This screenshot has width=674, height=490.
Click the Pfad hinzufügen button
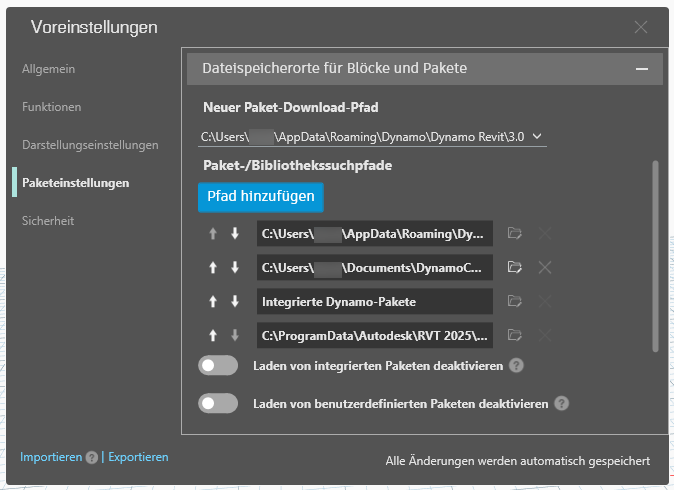tap(261, 197)
